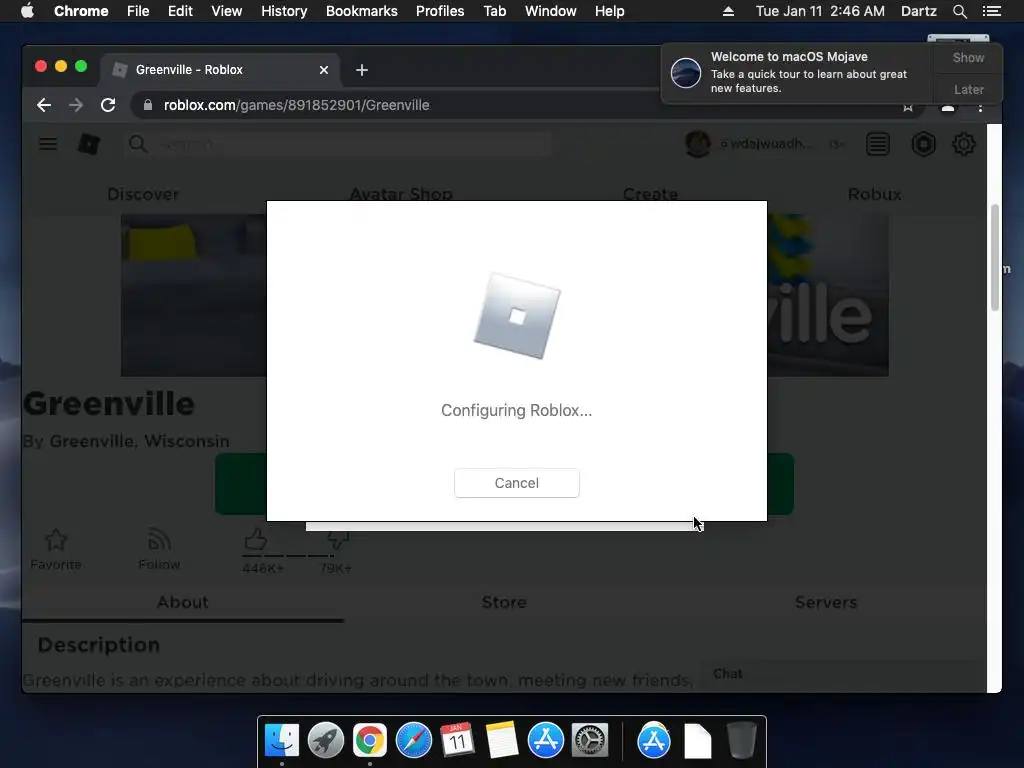Open the notifications feed icon
Image resolution: width=1024 pixels, height=768 pixels.
878,144
